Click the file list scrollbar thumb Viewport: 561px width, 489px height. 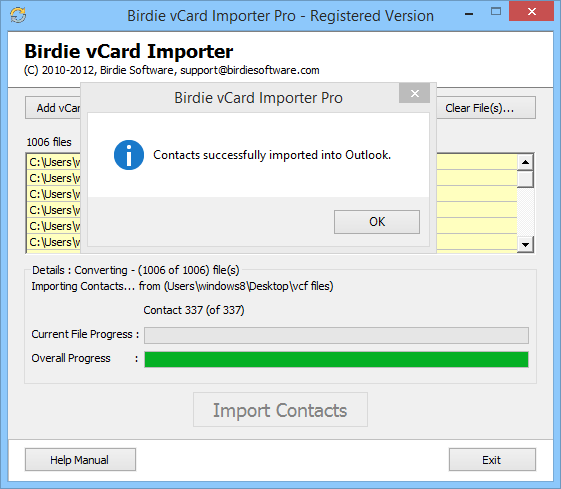525,179
